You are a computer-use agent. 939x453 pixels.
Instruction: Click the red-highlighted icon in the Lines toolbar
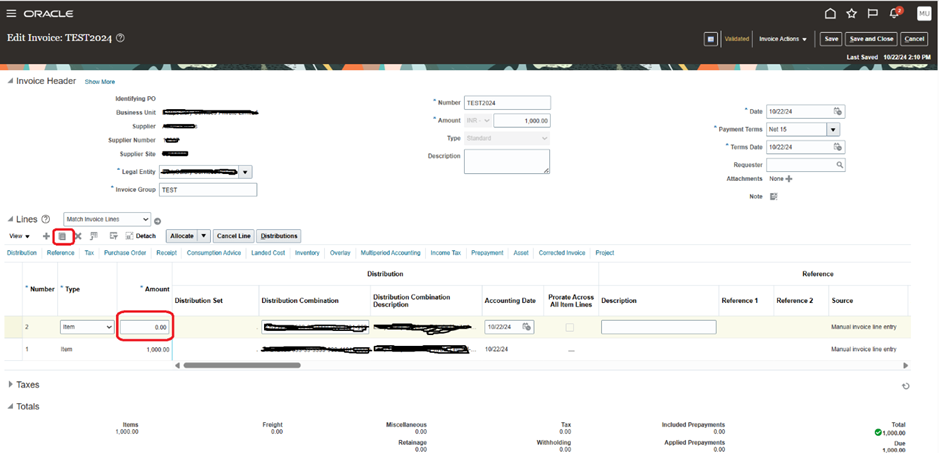point(62,236)
